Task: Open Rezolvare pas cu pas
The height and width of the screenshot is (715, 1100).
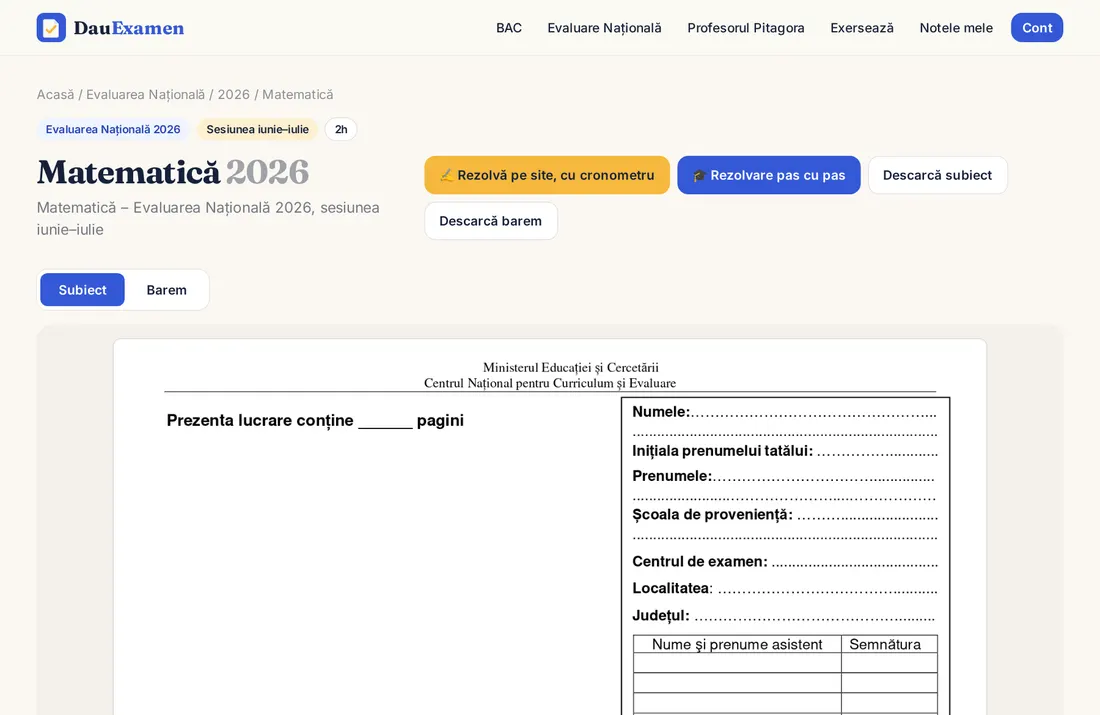Action: coord(769,175)
